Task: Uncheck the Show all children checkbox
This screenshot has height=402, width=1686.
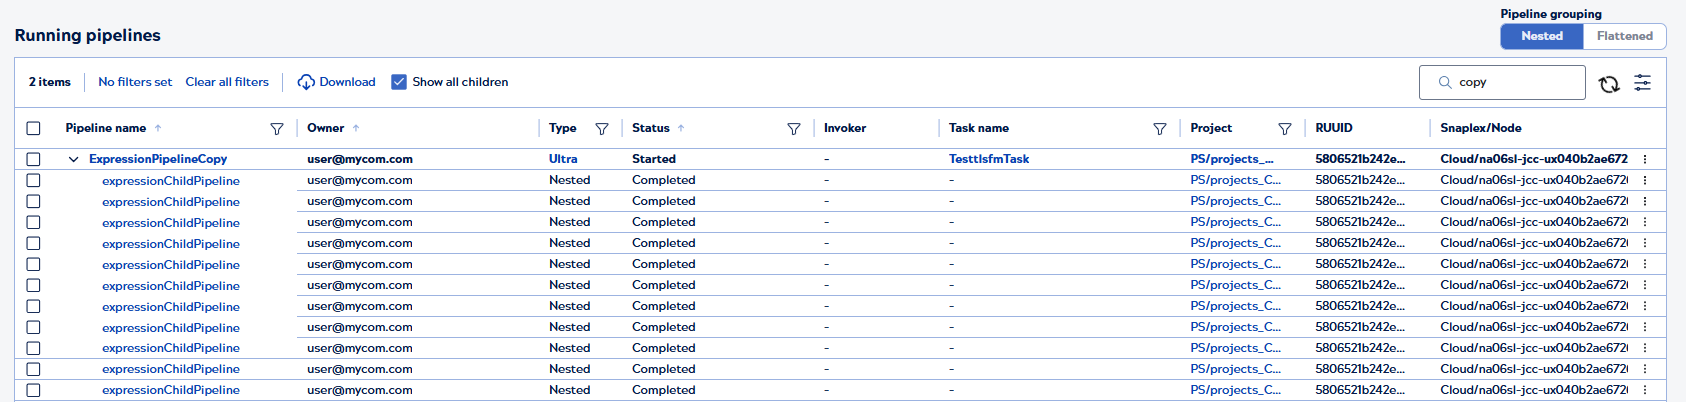Action: tap(399, 82)
